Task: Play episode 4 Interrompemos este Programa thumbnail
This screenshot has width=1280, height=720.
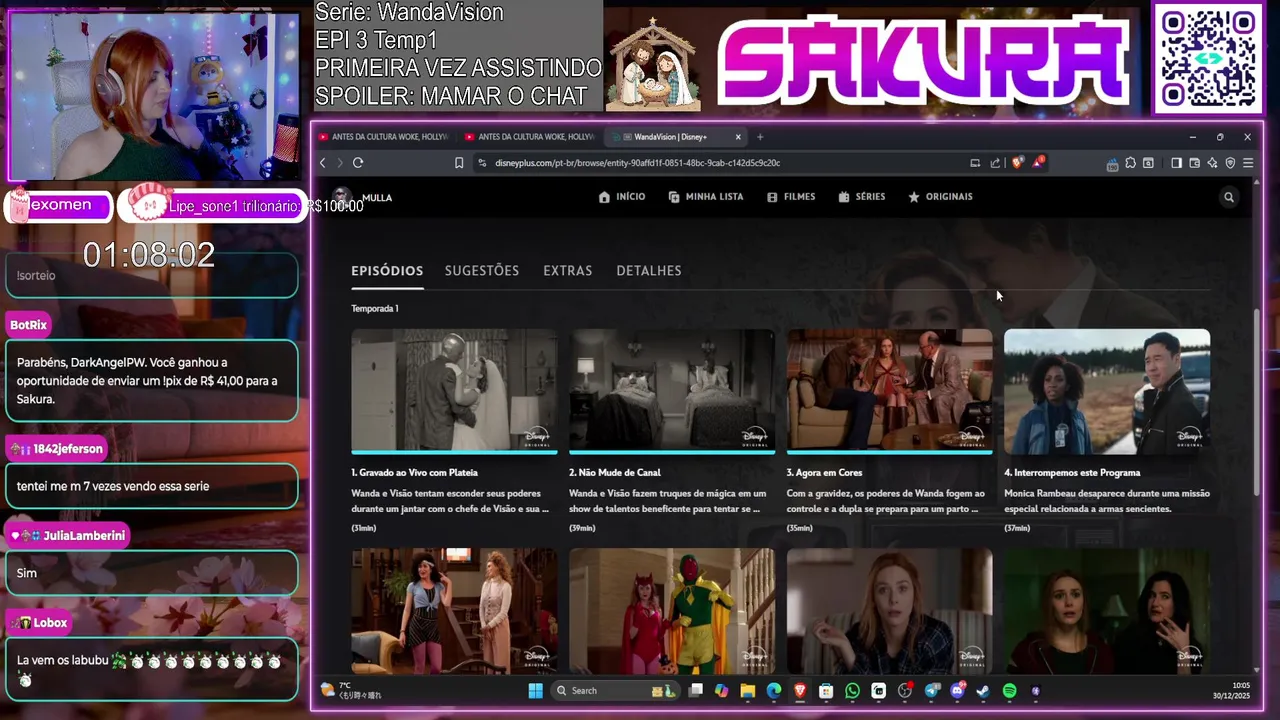Action: (x=1107, y=391)
